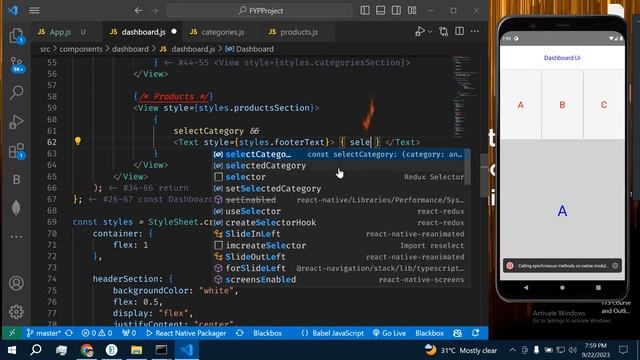The width and height of the screenshot is (640, 360).
Task: Open the errors and warnings count
Action: 97,333
